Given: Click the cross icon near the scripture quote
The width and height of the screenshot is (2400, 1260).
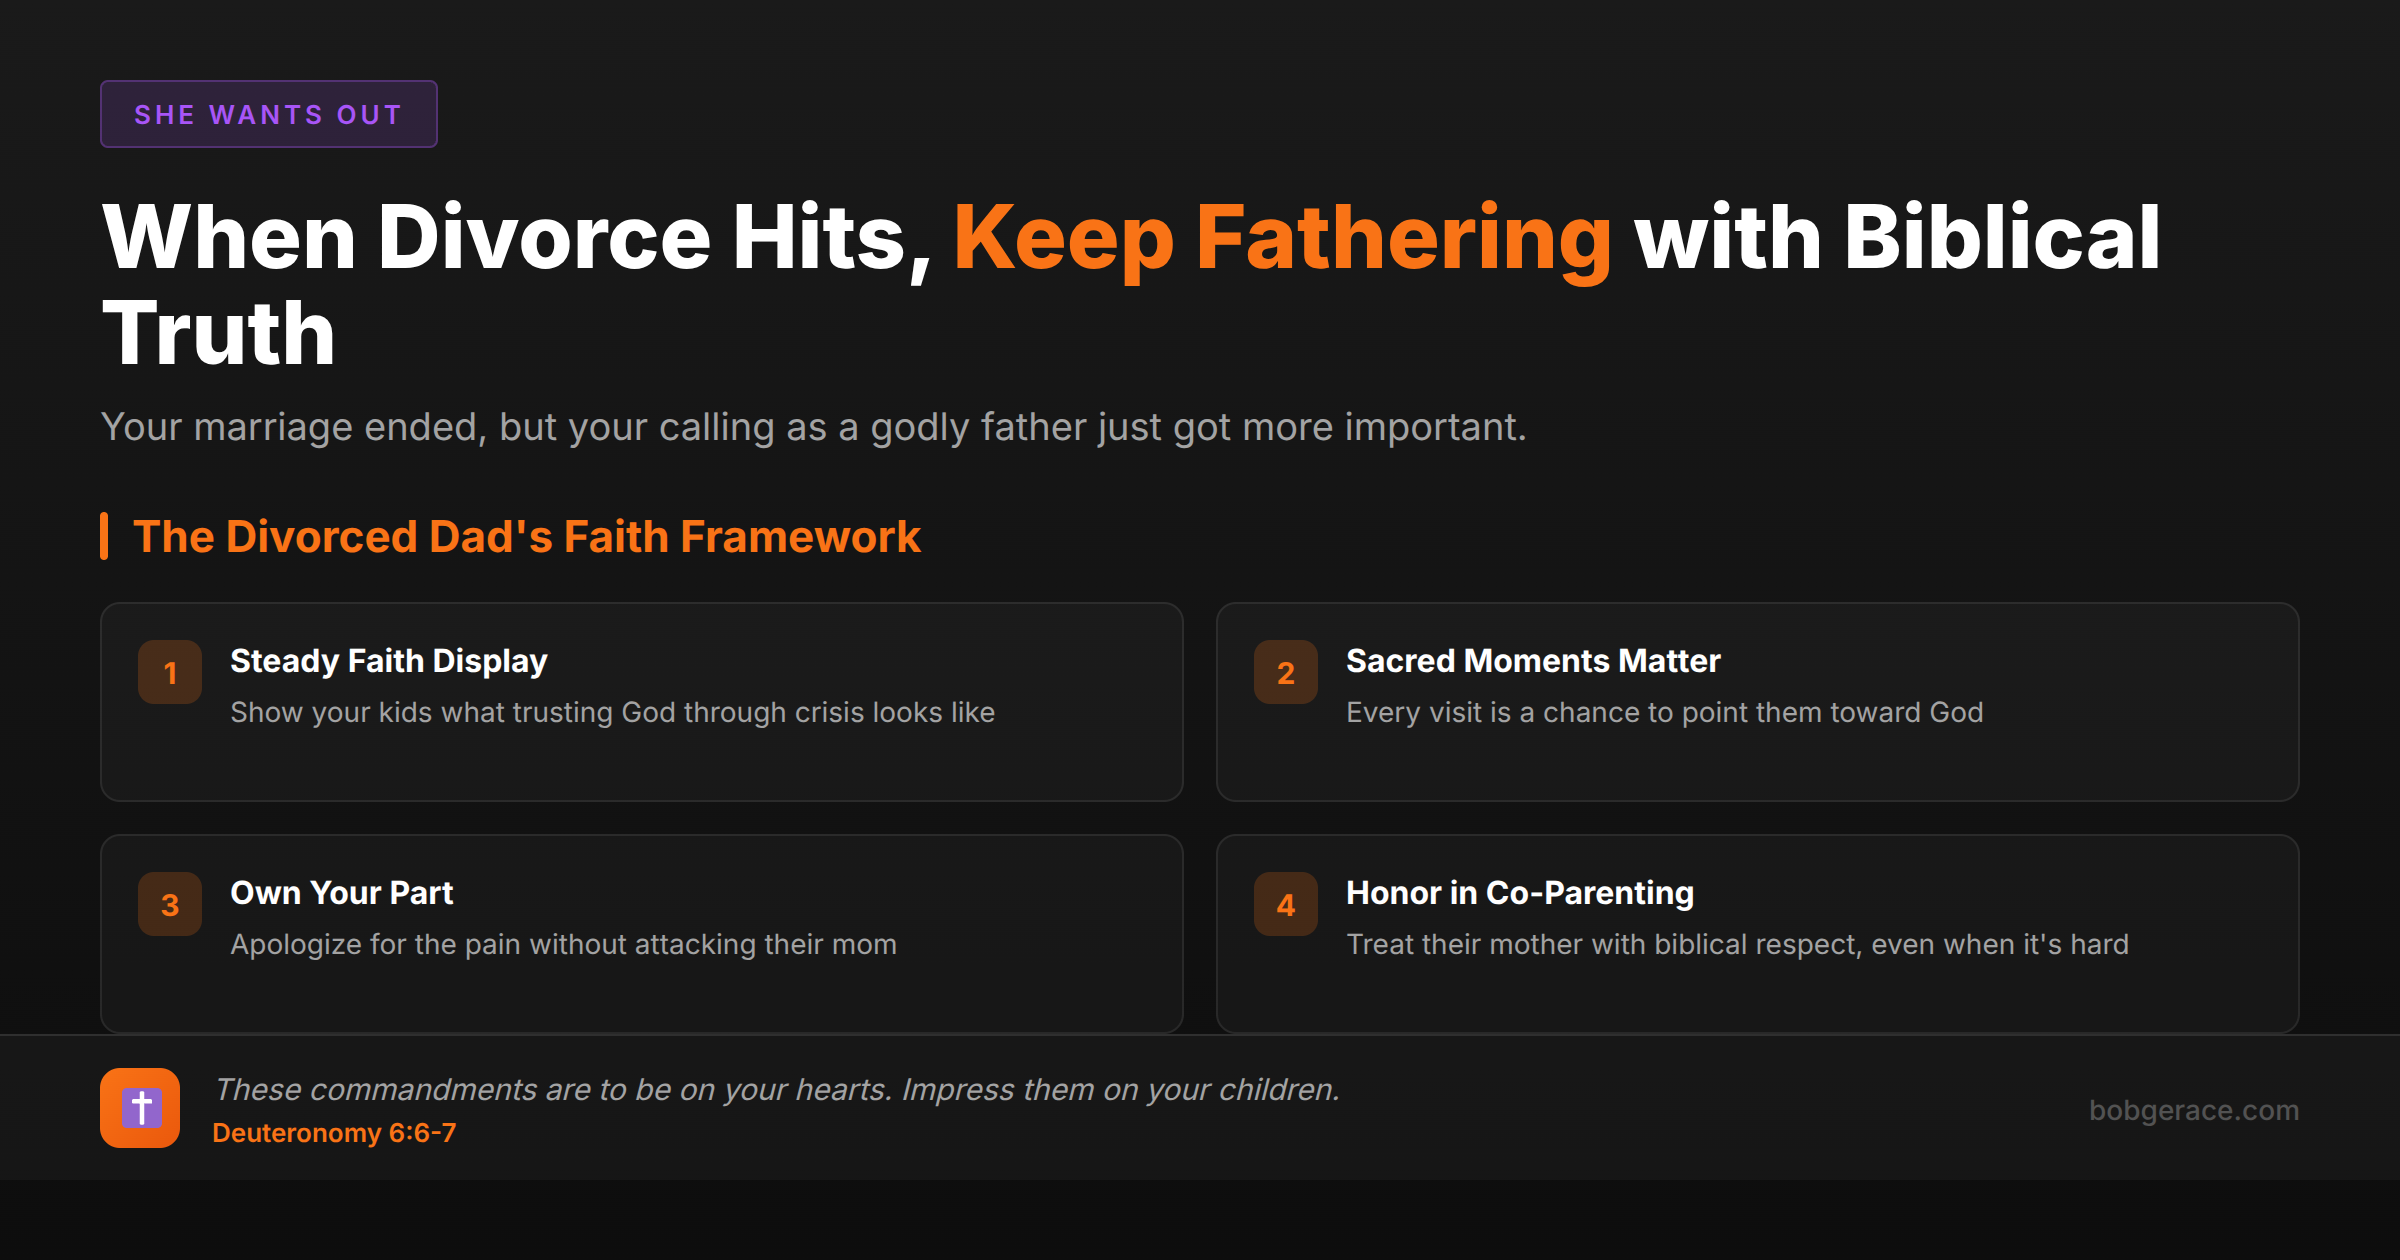Looking at the screenshot, I should [x=140, y=1108].
